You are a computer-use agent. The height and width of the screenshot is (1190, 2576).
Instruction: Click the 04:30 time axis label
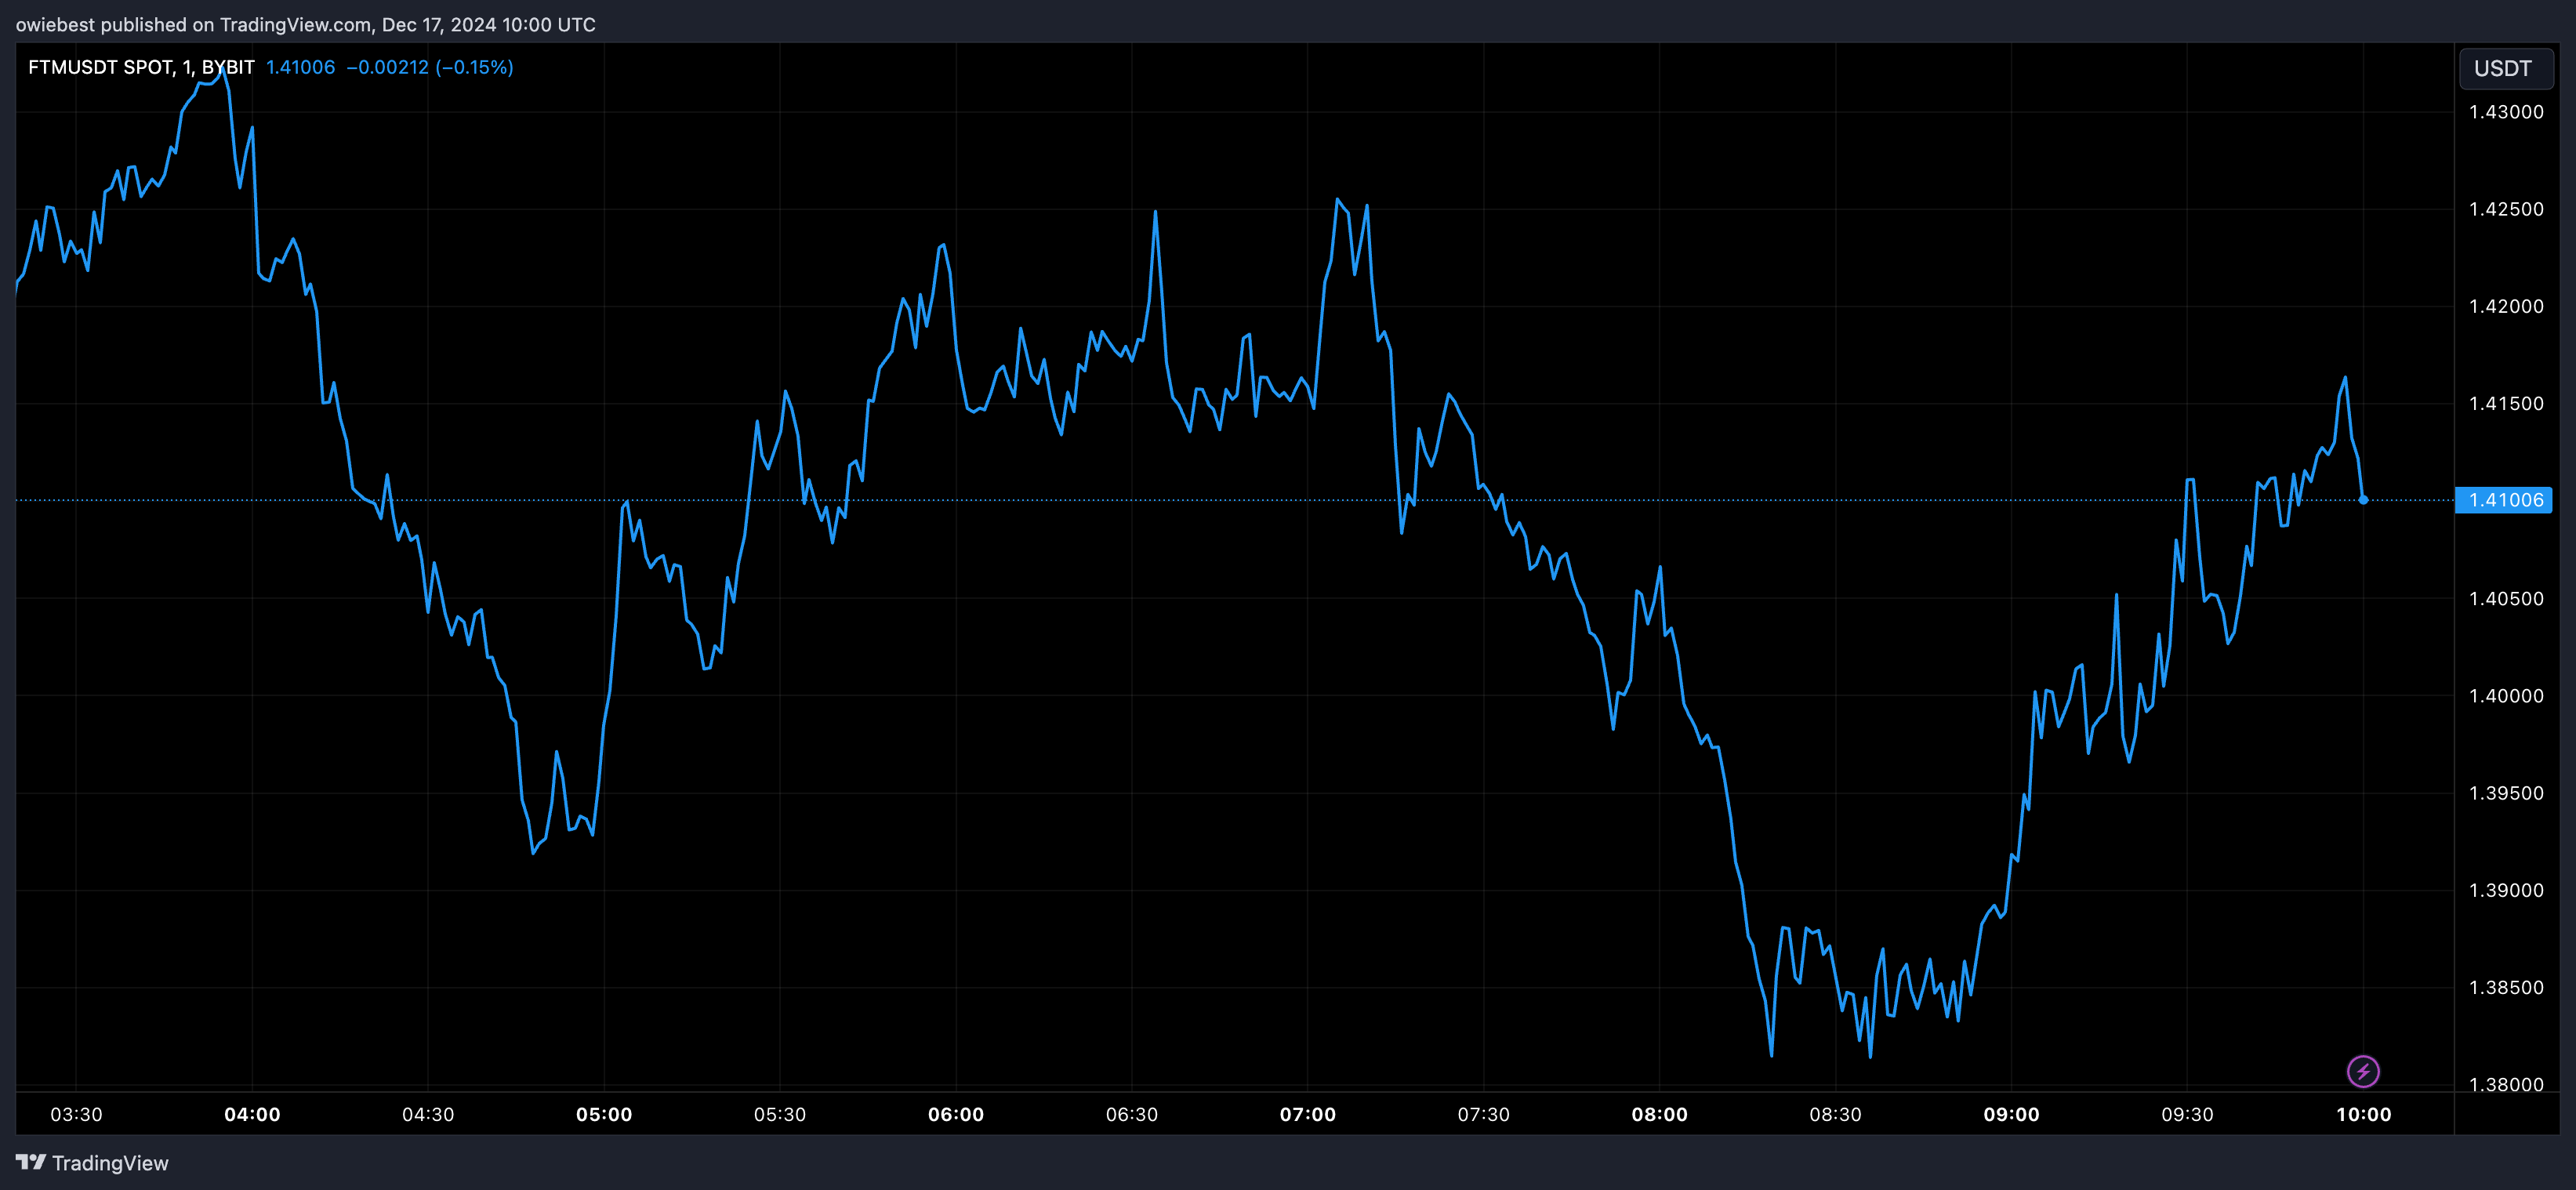pyautogui.click(x=428, y=1114)
